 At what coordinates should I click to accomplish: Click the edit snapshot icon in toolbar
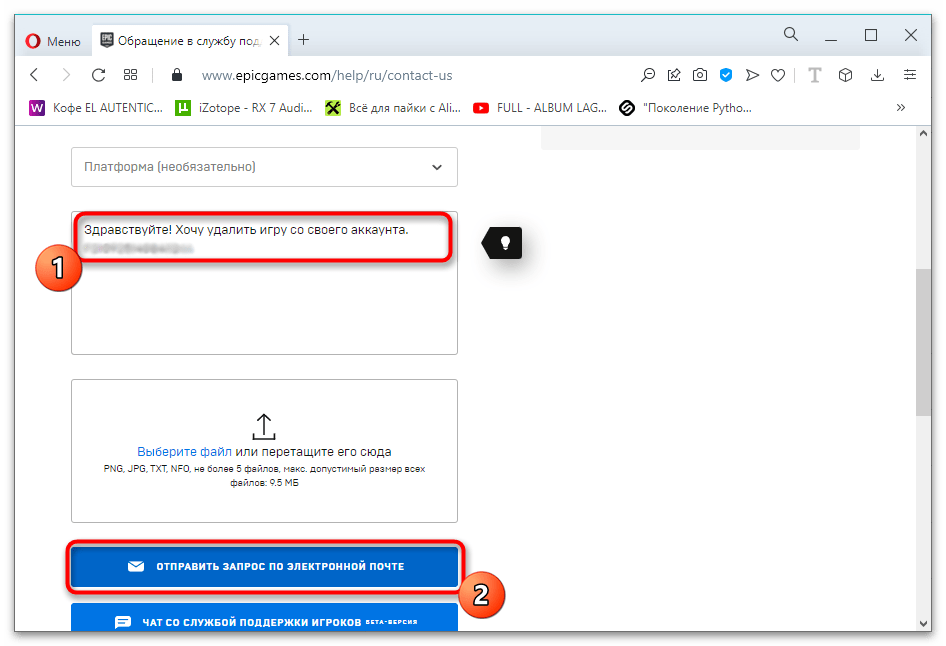point(674,75)
